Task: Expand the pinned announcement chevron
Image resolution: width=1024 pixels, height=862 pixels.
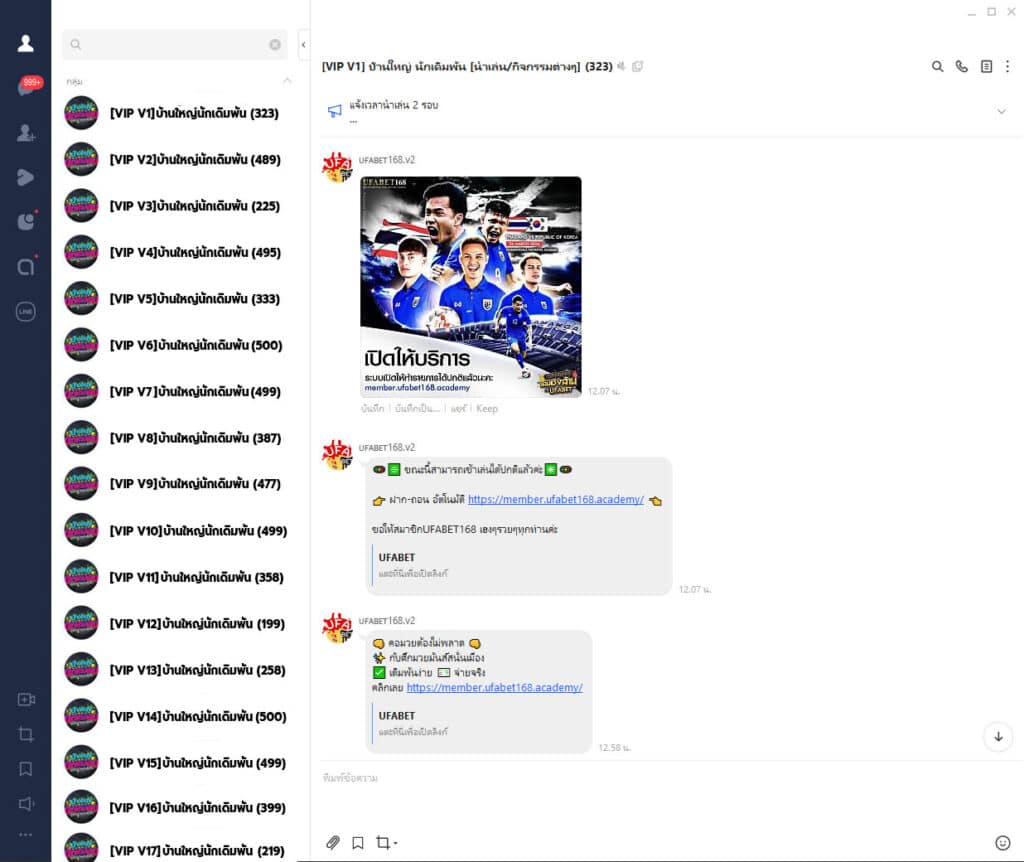Action: tap(1000, 112)
